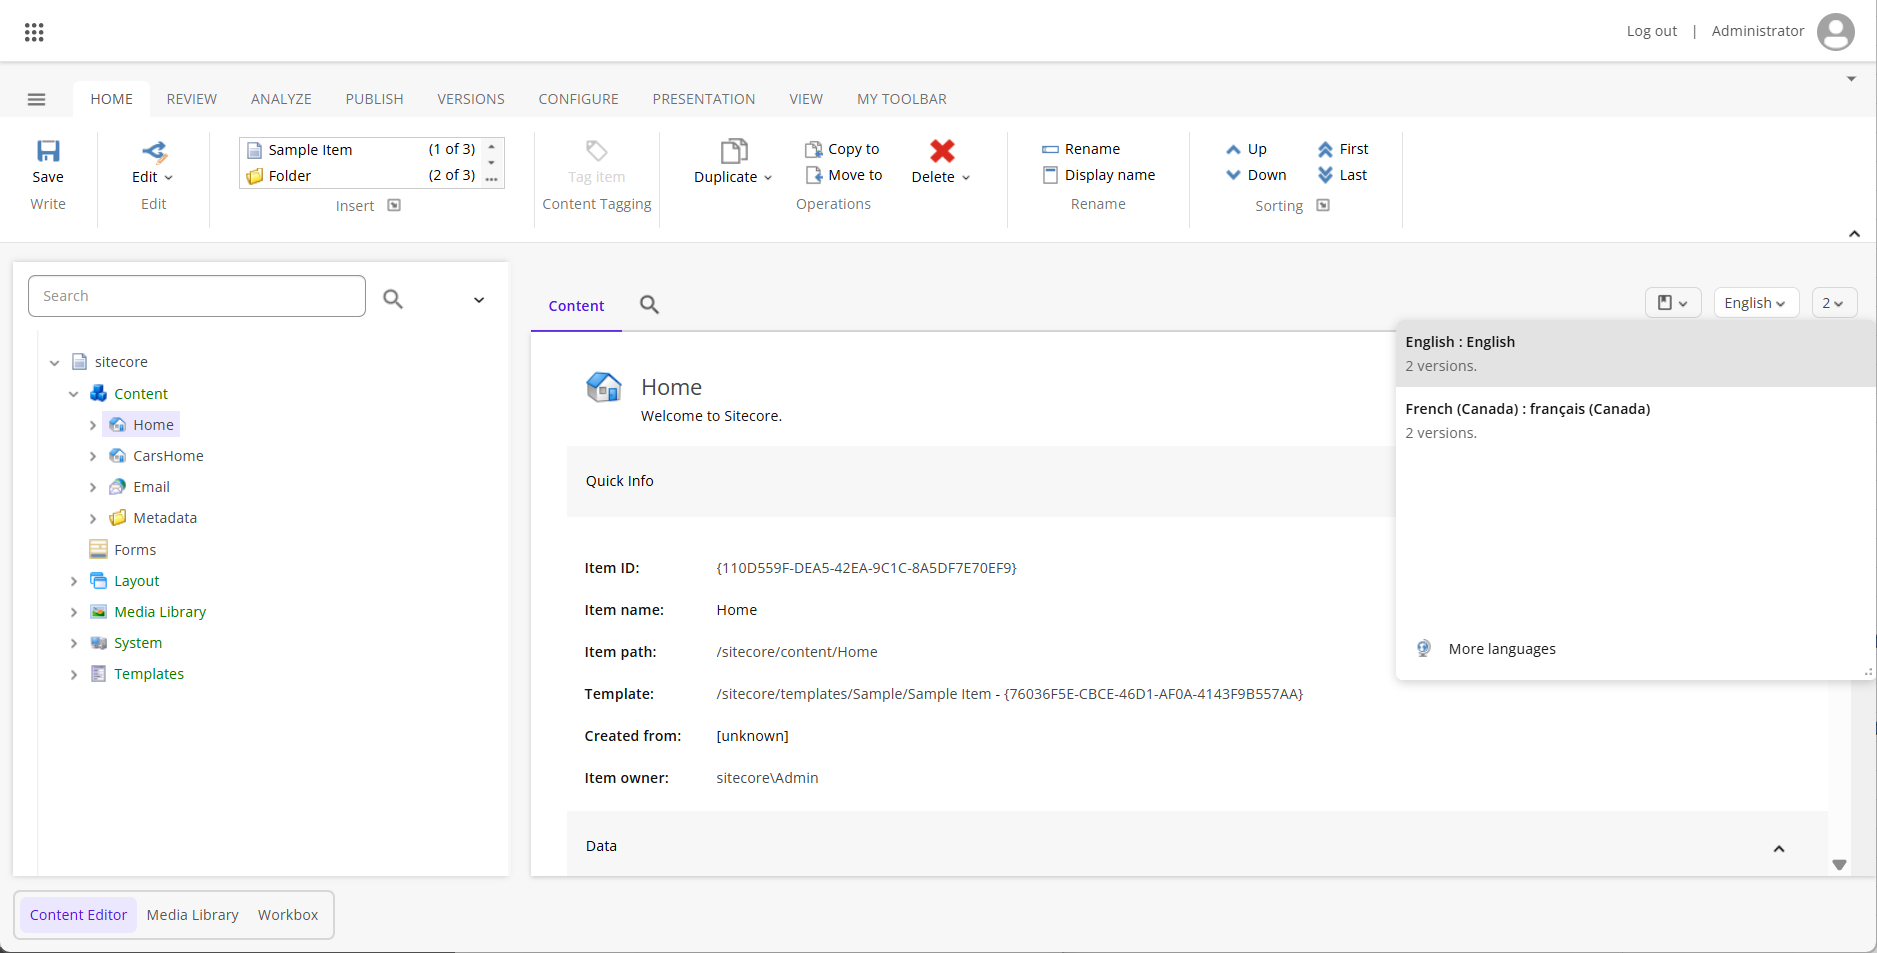
Task: Move item to First position
Action: 1343,149
